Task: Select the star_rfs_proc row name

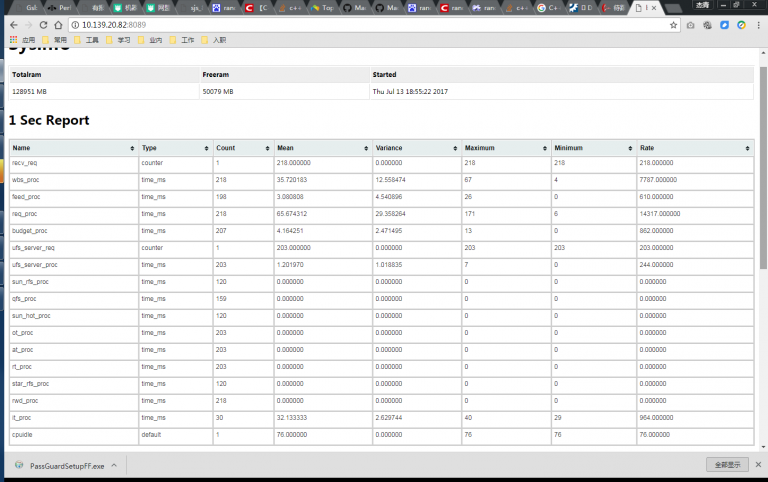Action: coord(30,384)
